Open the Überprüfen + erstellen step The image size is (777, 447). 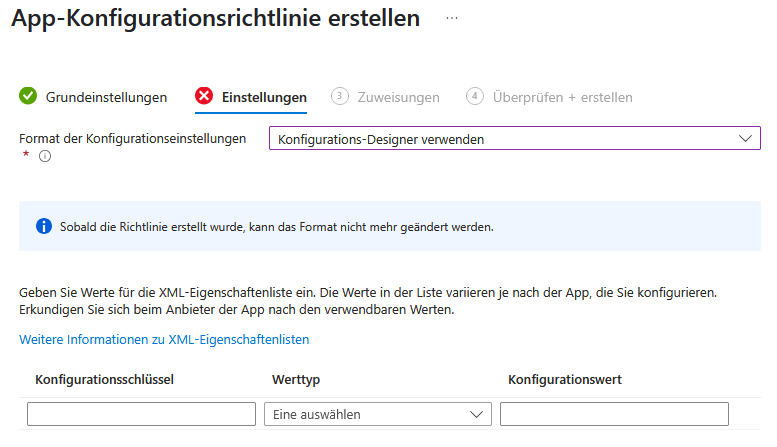click(562, 97)
